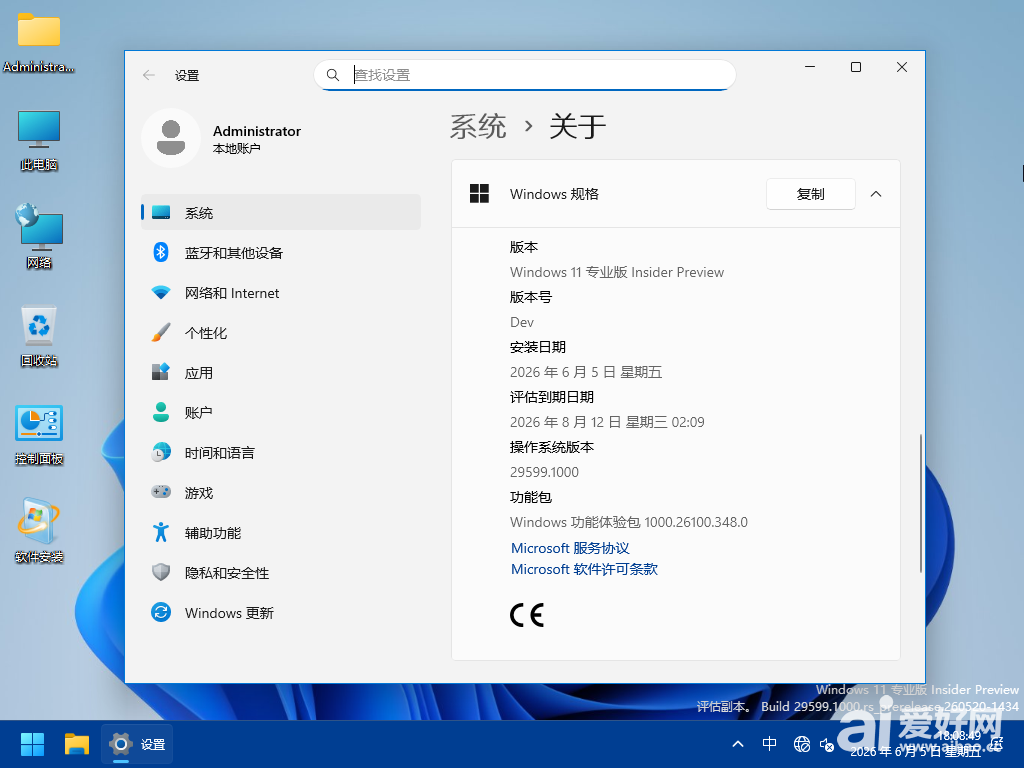Screen dimensions: 1024x768
Task: Select 软件安装 desktop icon
Action: click(x=39, y=532)
